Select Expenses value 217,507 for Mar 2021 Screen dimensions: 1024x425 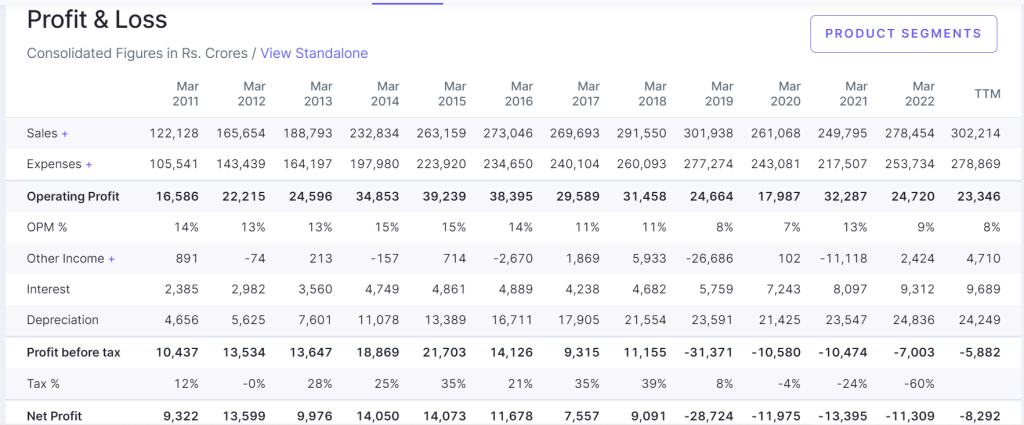coord(842,165)
